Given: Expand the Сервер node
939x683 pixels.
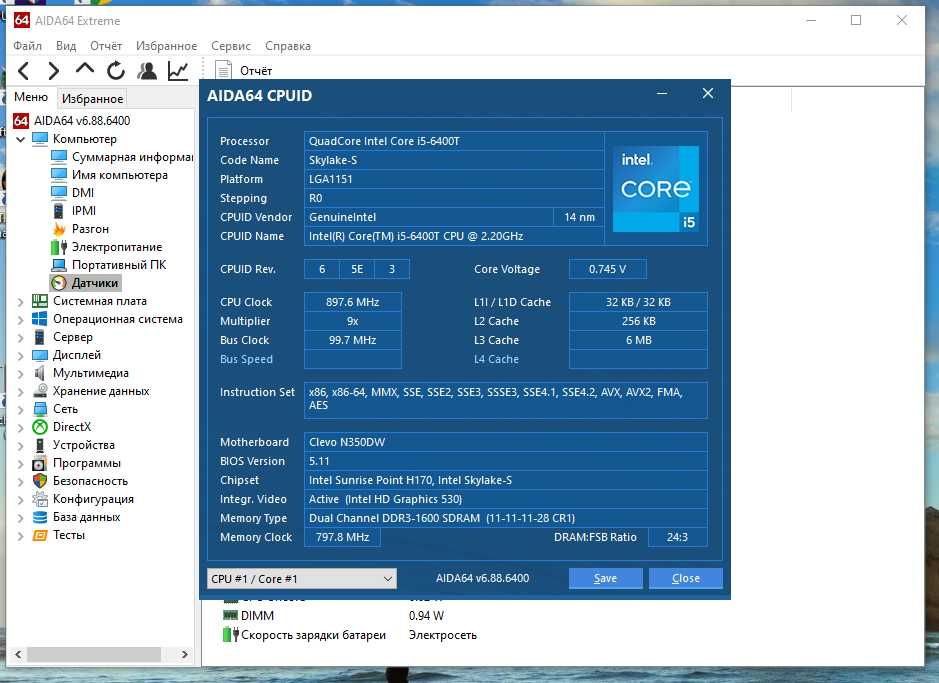Looking at the screenshot, I should (20, 338).
